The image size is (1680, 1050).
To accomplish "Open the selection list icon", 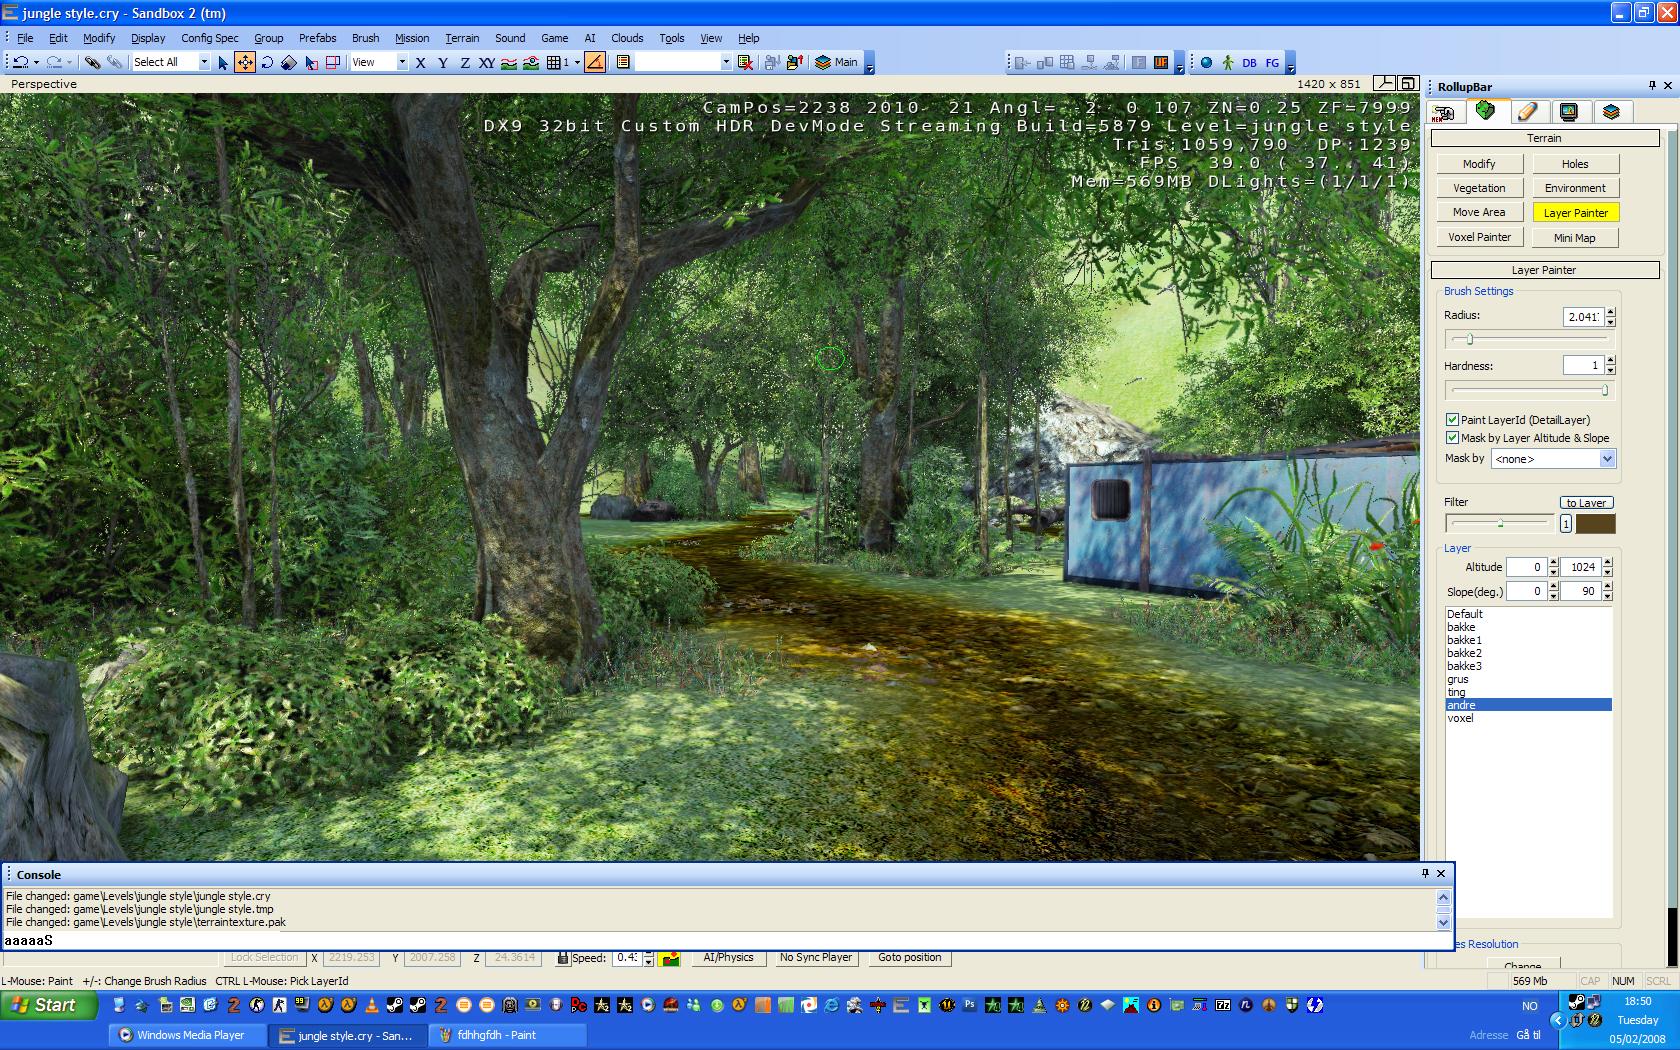I will pos(623,62).
